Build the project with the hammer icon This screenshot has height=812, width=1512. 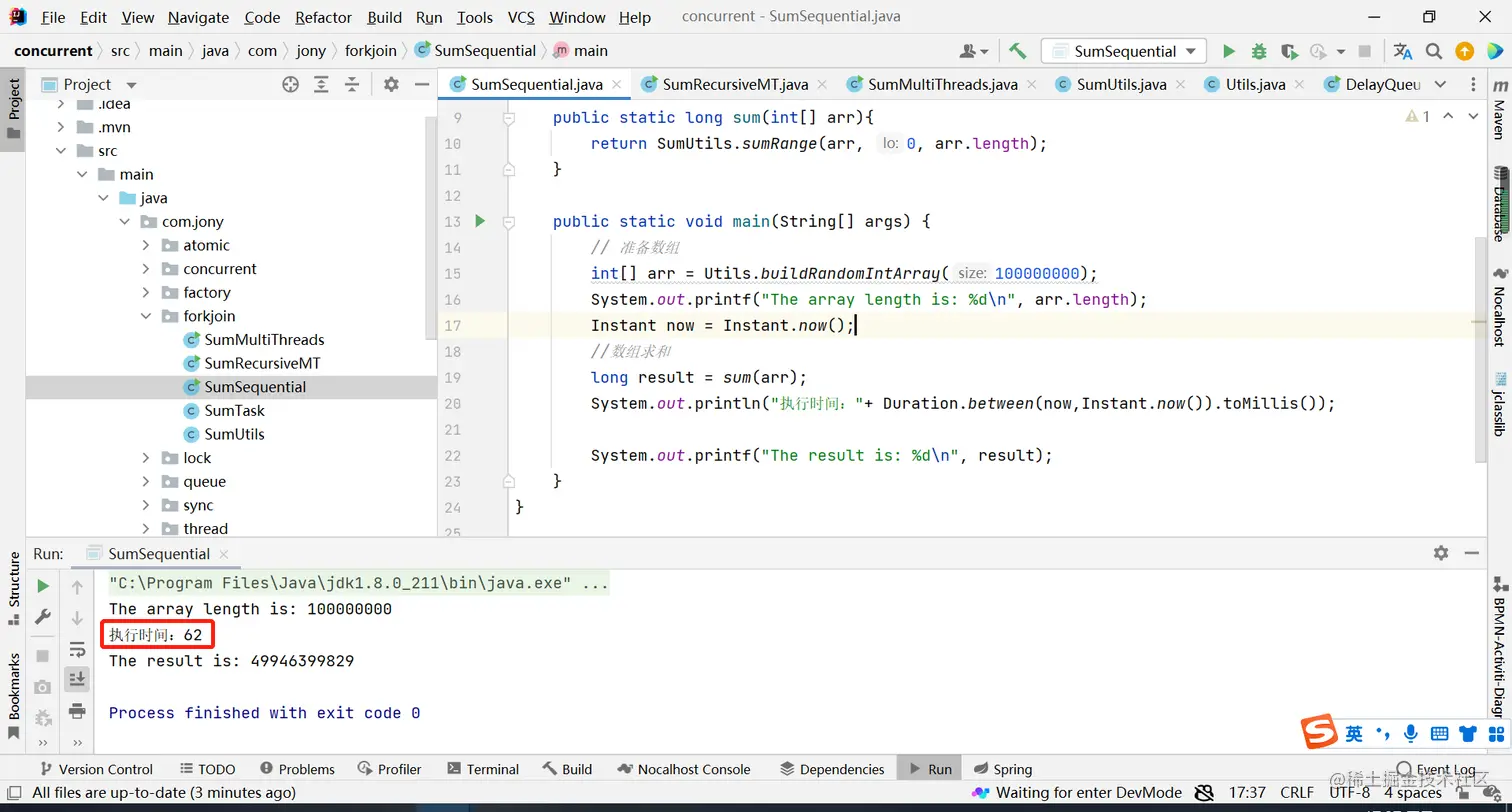point(1018,51)
